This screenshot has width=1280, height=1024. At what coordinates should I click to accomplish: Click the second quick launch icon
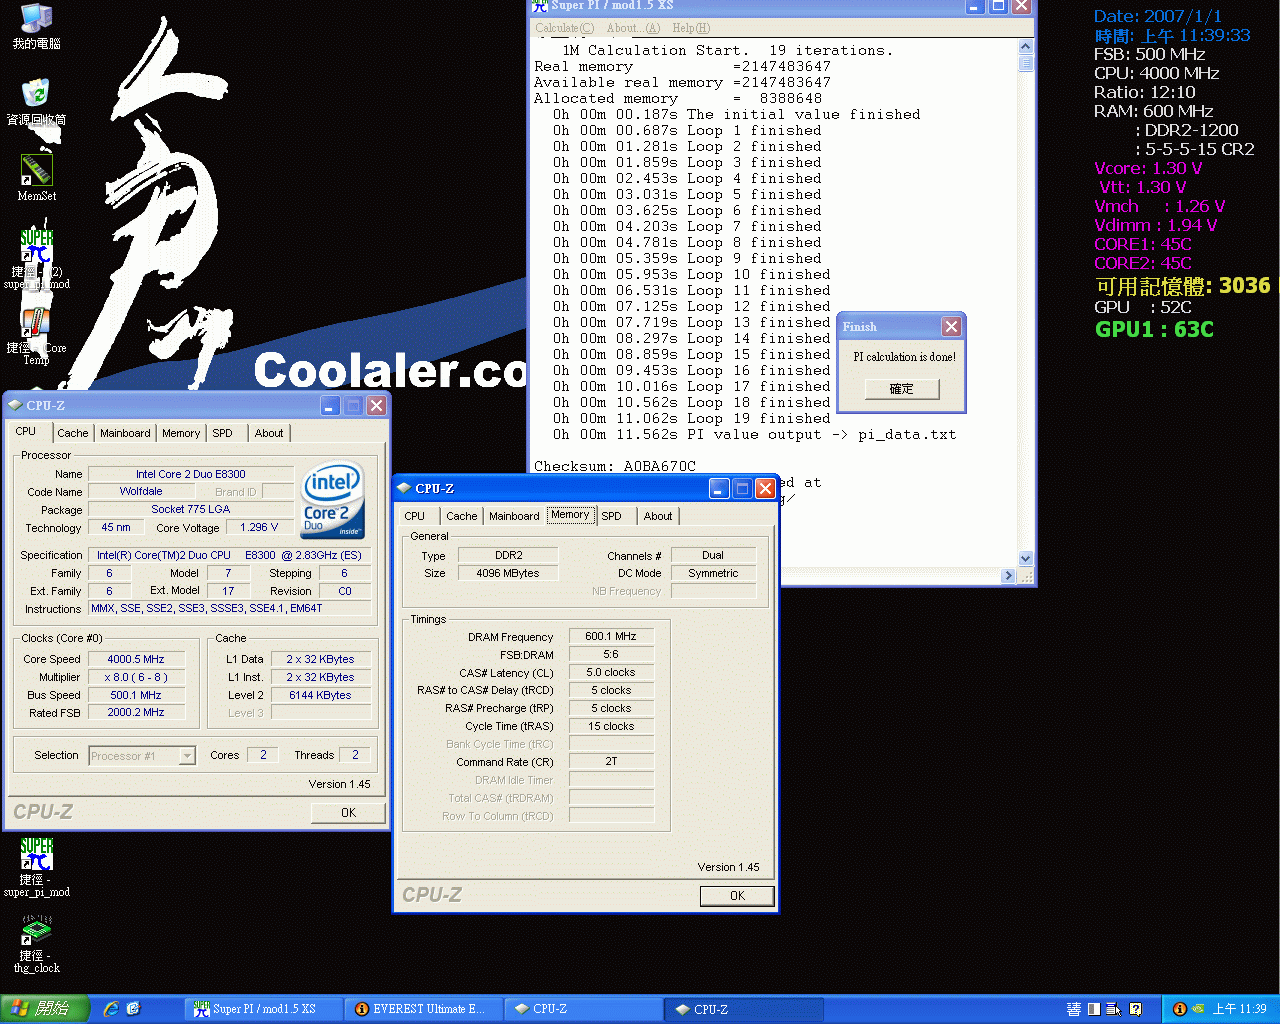tap(134, 1009)
